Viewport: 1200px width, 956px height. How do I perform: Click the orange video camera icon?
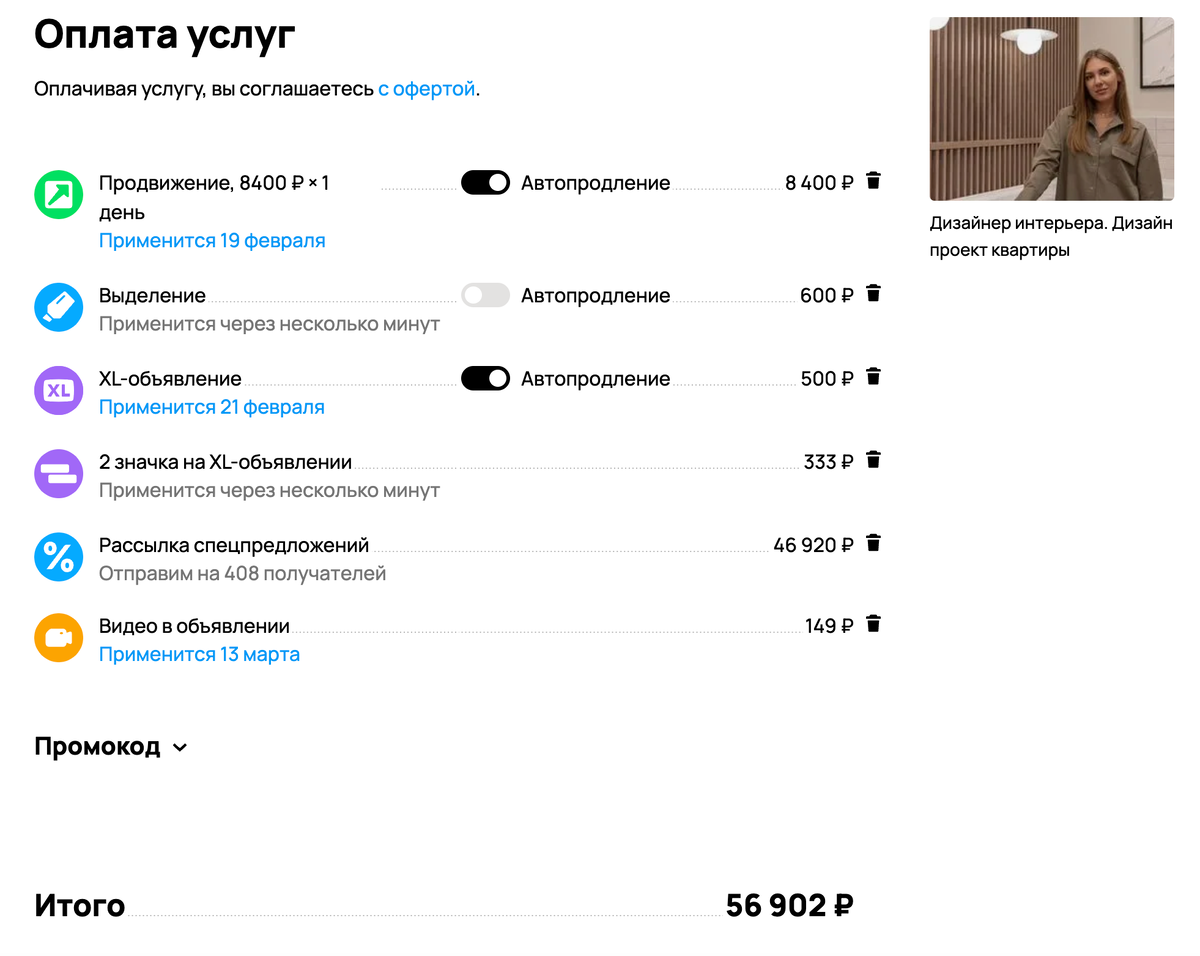pyautogui.click(x=59, y=638)
